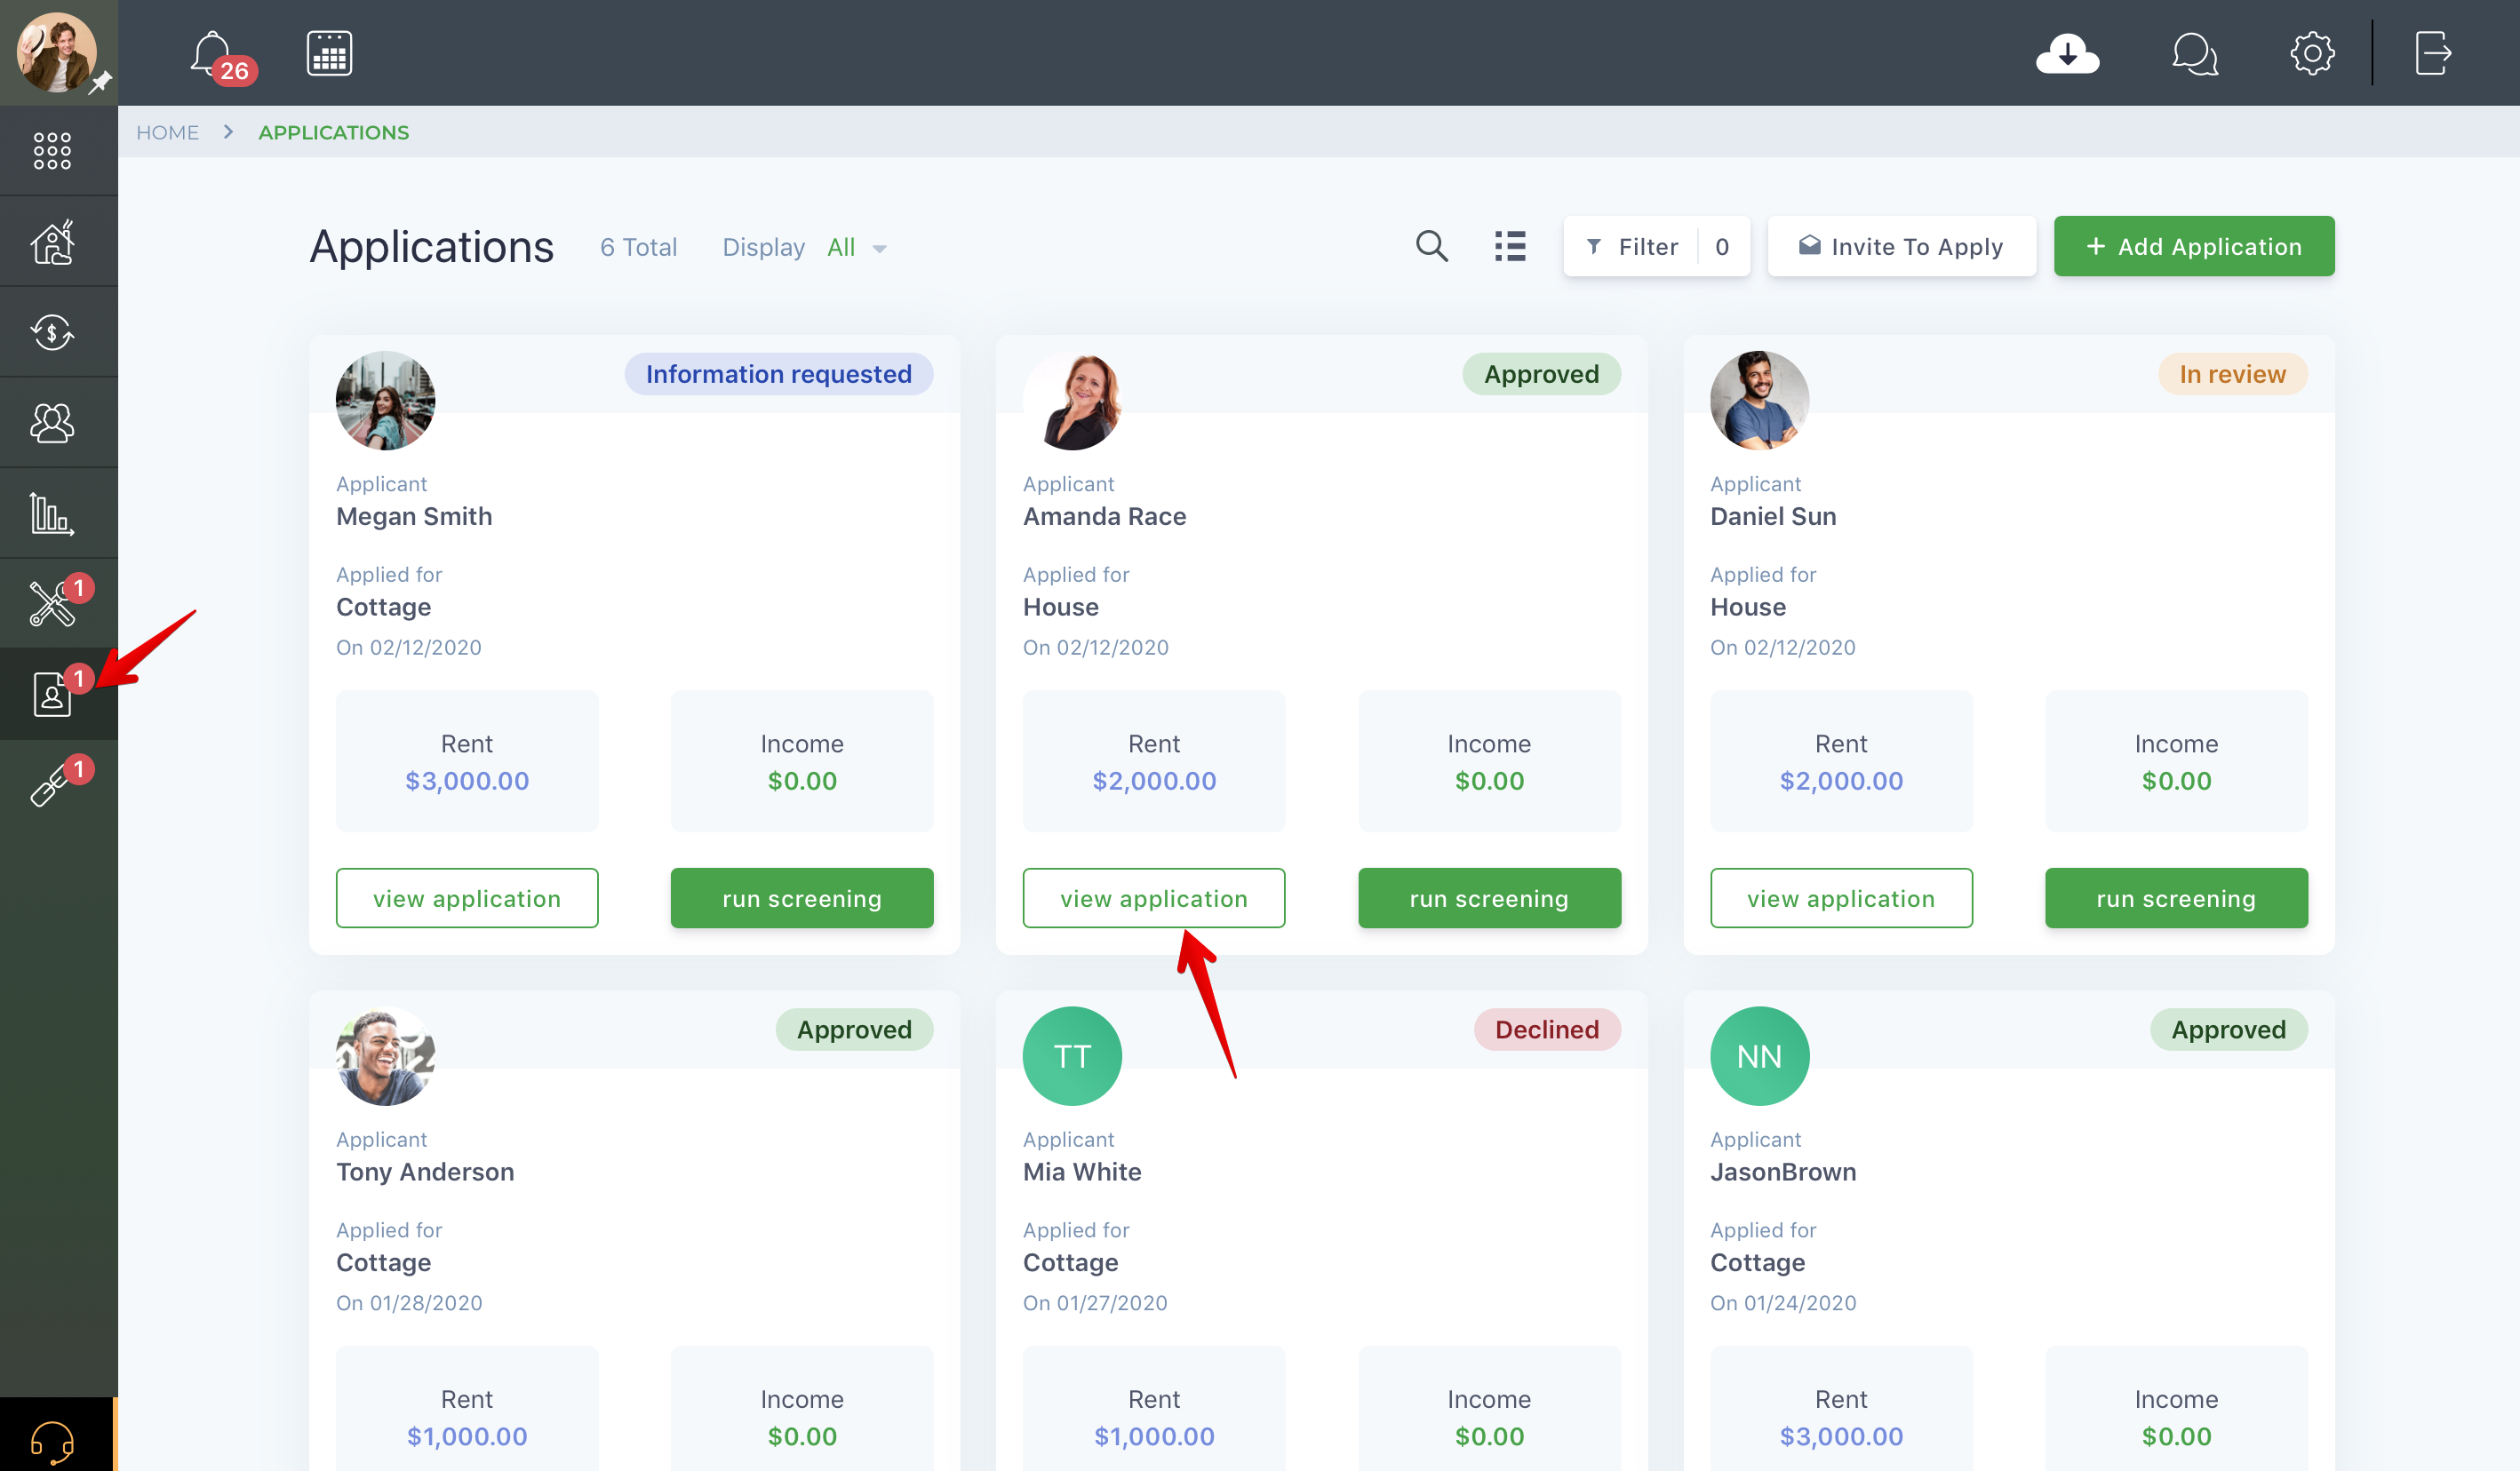Open the accounting dollar icon in sidebar

[x=52, y=332]
